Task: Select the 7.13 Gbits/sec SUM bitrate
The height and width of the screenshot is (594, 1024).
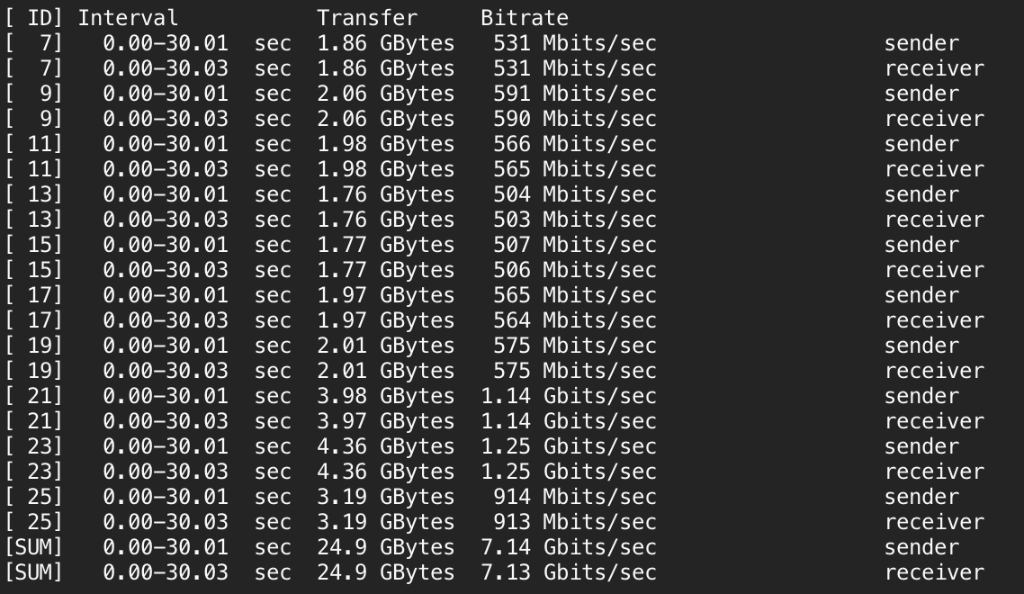Action: (x=569, y=572)
